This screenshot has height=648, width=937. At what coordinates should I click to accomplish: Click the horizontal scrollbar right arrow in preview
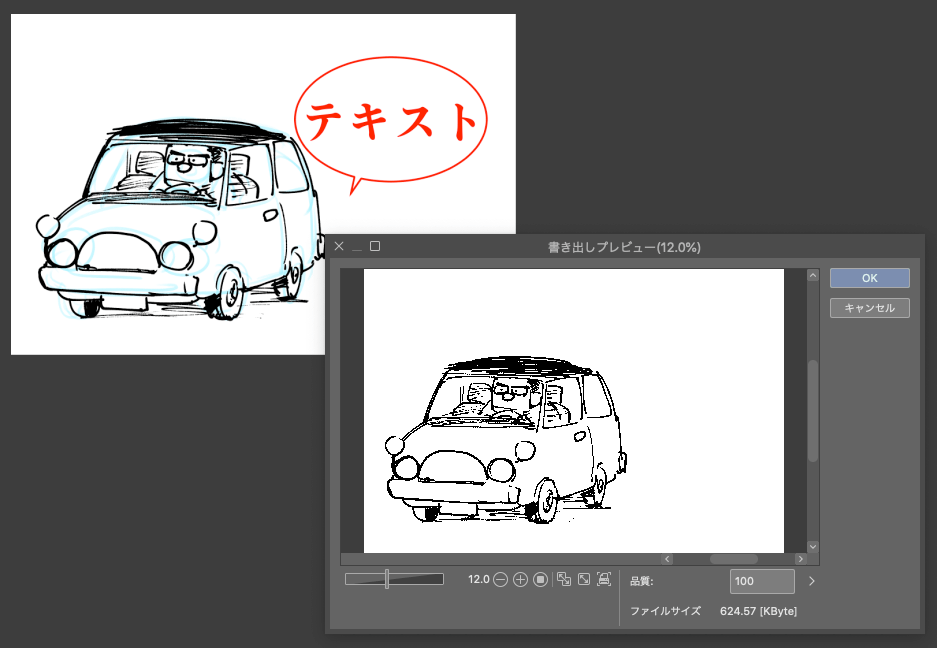click(800, 559)
